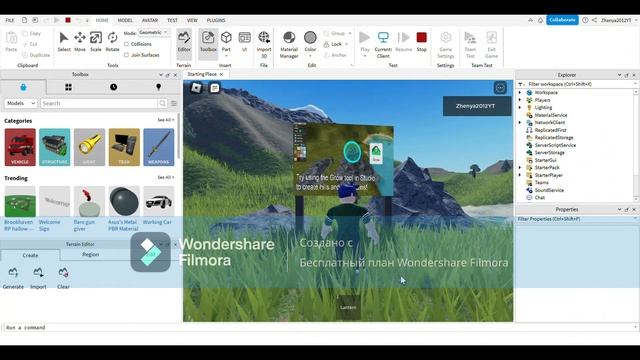Switch to the AVATAR ribbon tab
Screen dimensions: 640x360
(150, 20)
